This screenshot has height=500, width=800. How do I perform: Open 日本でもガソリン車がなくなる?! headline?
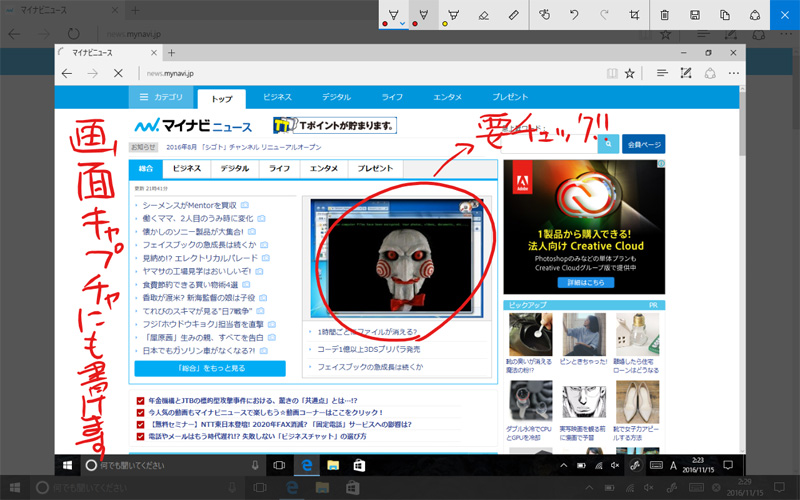pyautogui.click(x=198, y=351)
